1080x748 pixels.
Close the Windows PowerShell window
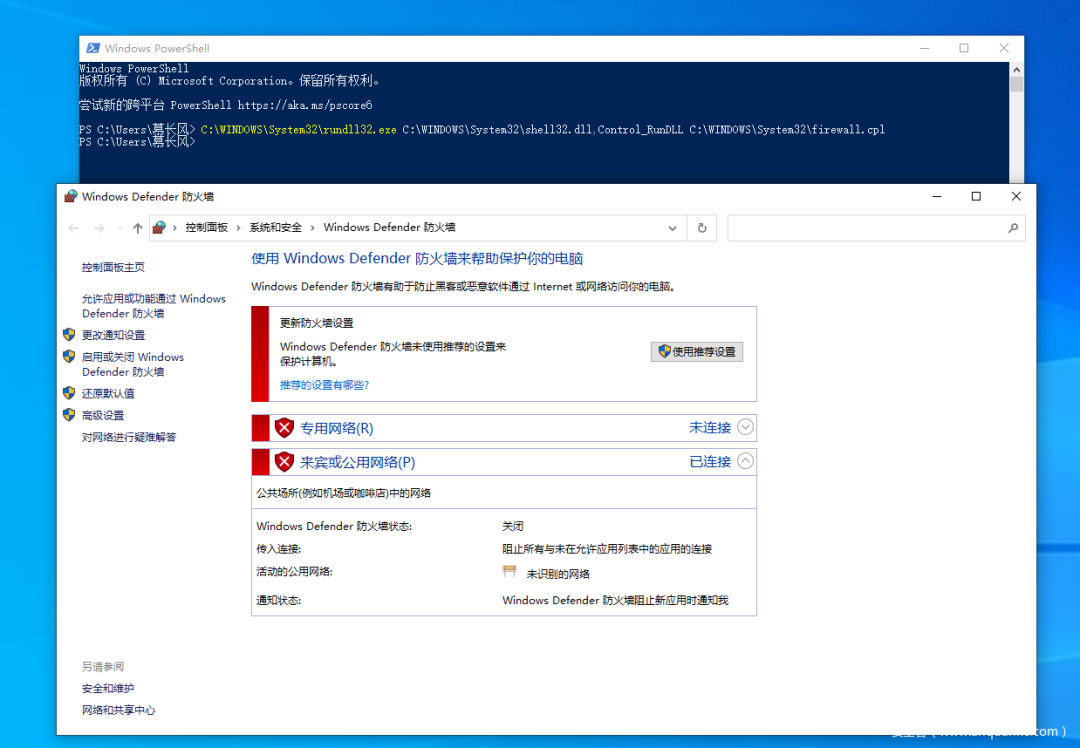coord(1004,48)
